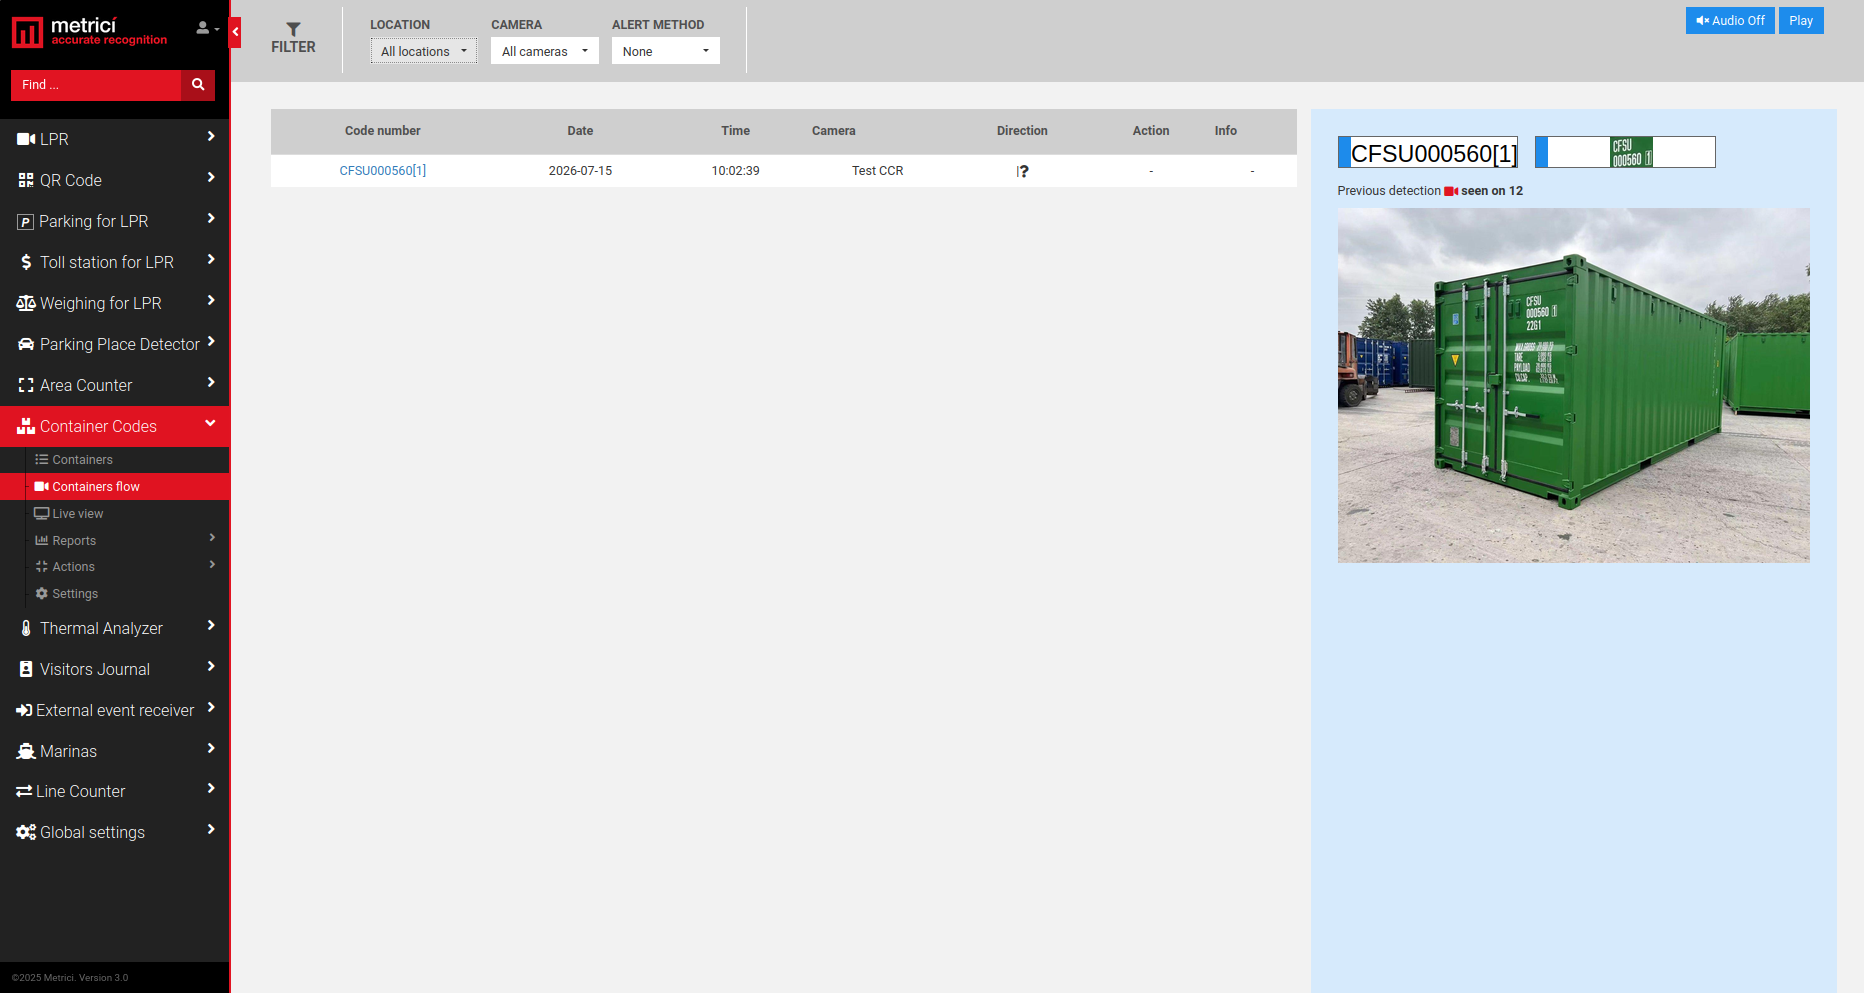
Task: Click the search magnifier button
Action: coord(198,85)
